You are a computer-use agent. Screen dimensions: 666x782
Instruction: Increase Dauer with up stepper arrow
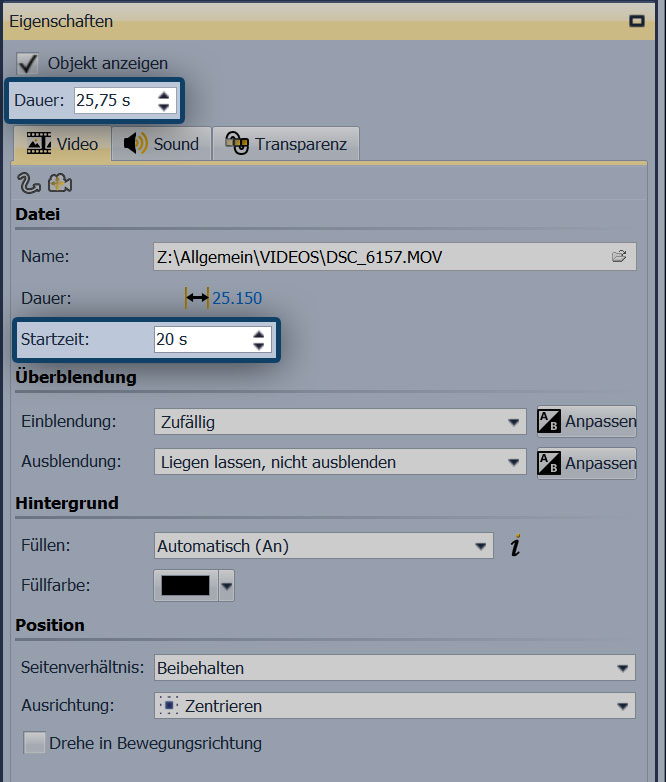click(164, 94)
